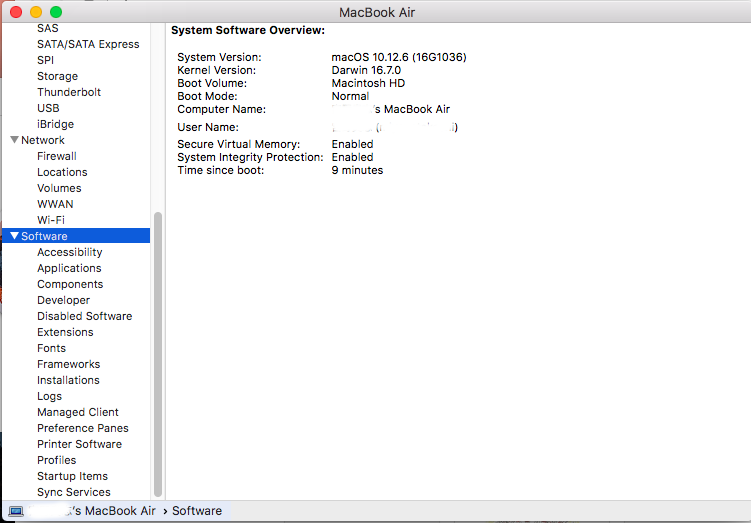Click Software in the path bar
Viewport: 751px width, 523px height.
[x=197, y=511]
